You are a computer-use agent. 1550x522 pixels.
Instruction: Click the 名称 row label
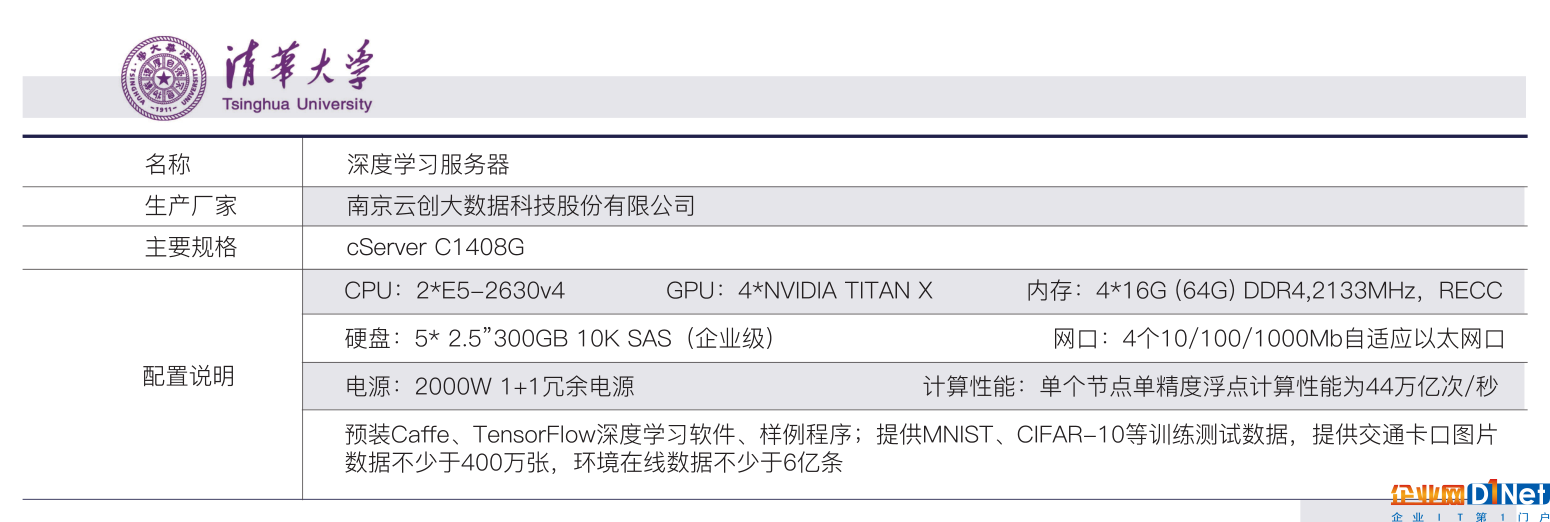point(168,164)
